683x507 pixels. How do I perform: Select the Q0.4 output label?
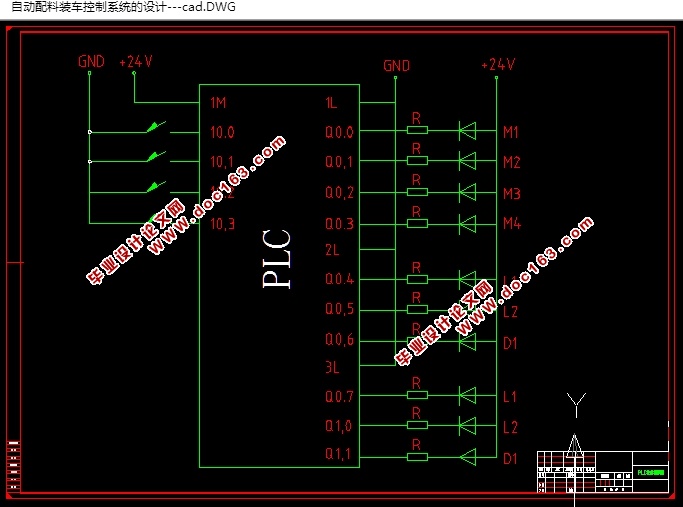(339, 279)
